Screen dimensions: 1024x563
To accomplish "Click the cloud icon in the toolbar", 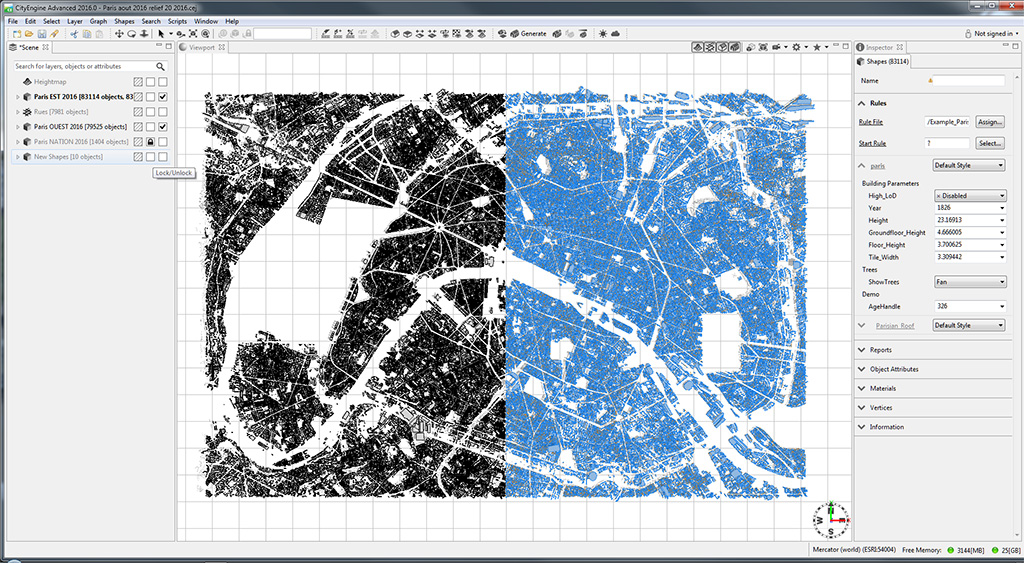I will 617,34.
